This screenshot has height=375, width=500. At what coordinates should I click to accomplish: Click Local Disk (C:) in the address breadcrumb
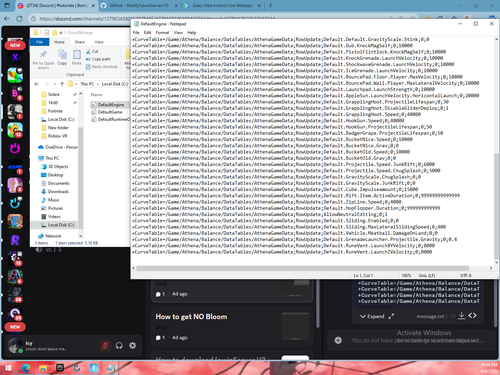tap(115, 84)
